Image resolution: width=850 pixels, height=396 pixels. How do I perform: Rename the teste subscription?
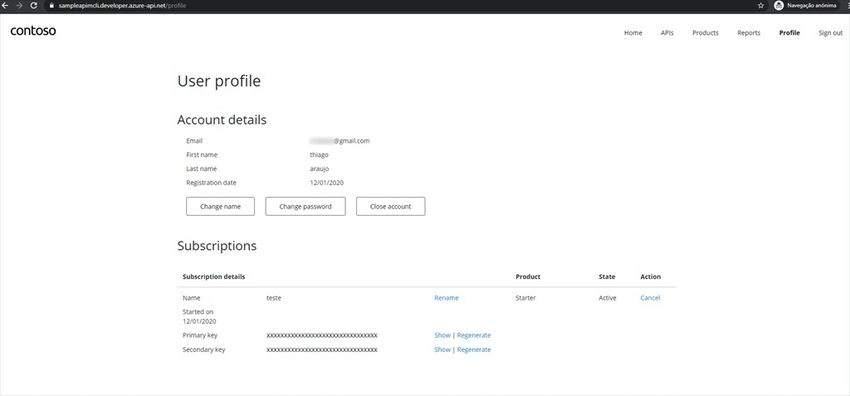[x=446, y=298]
